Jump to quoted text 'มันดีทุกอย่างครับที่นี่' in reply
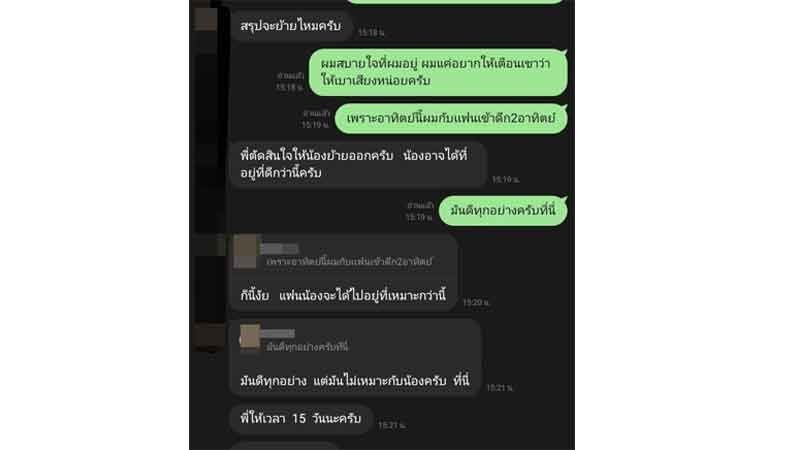This screenshot has width=800, height=450. coord(307,347)
